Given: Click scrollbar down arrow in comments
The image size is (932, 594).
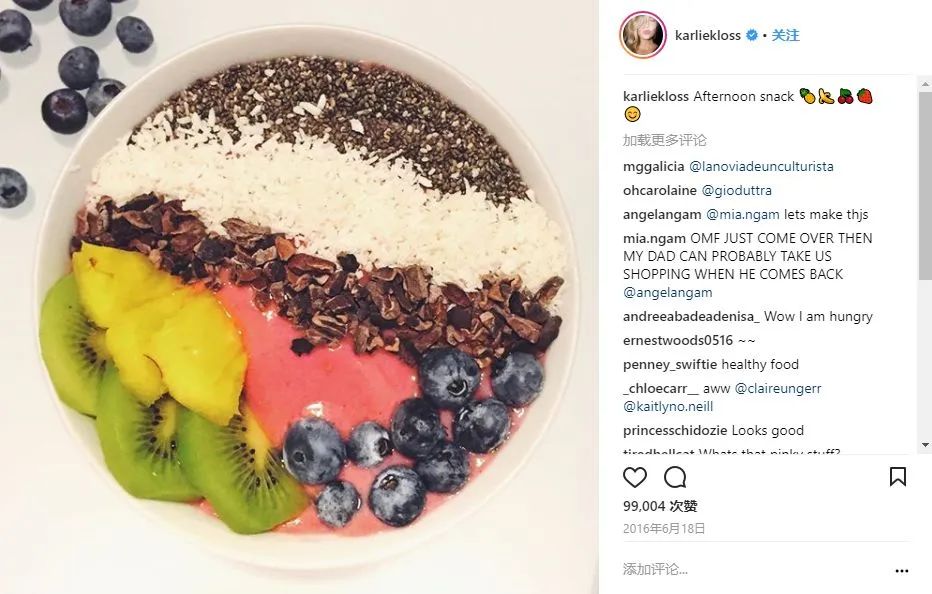Looking at the screenshot, I should click(925, 445).
